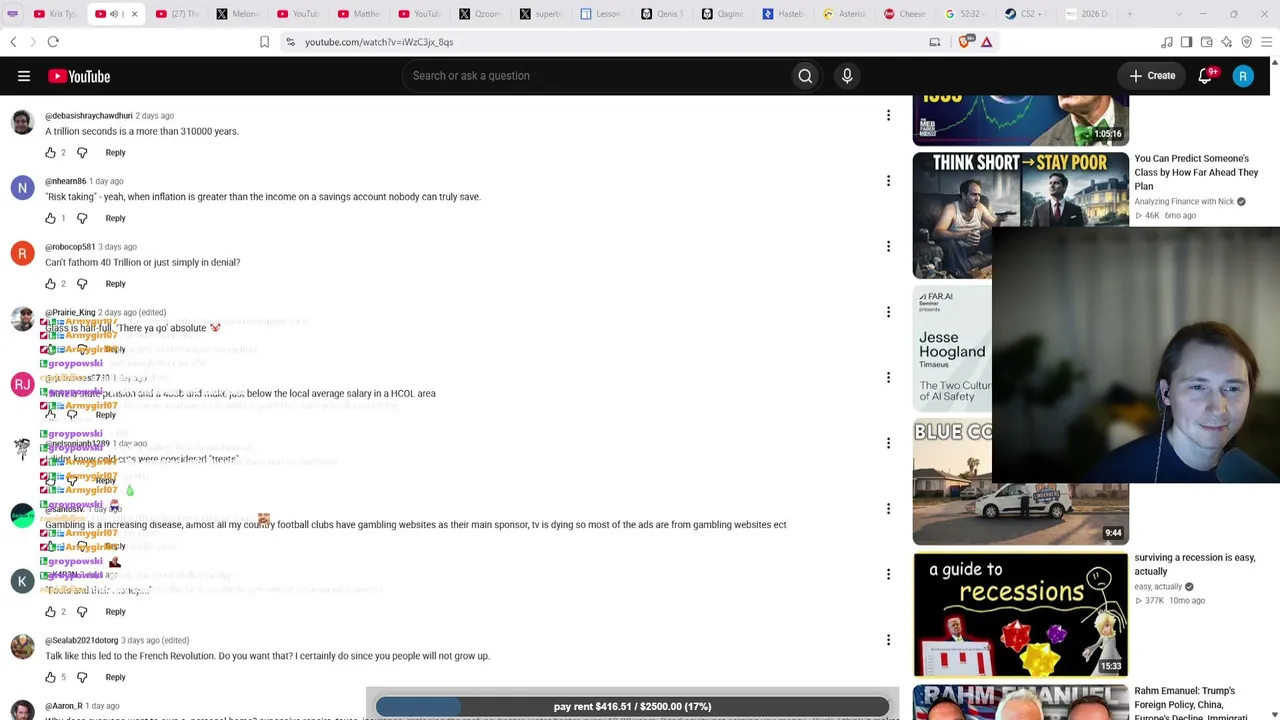The height and width of the screenshot is (720, 1280).
Task: Dislike the Sealab2021dotorg comment
Action: pyautogui.click(x=82, y=678)
